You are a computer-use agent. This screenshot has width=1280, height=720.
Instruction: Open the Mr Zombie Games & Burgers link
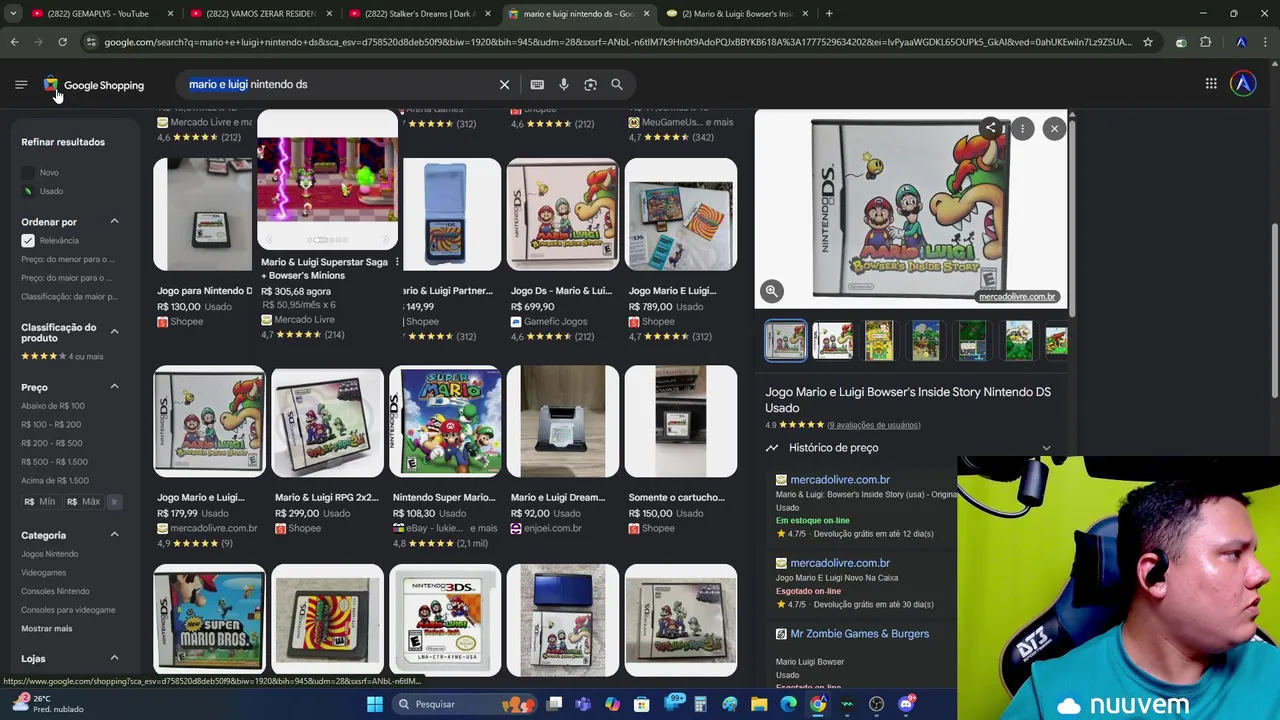(x=860, y=634)
